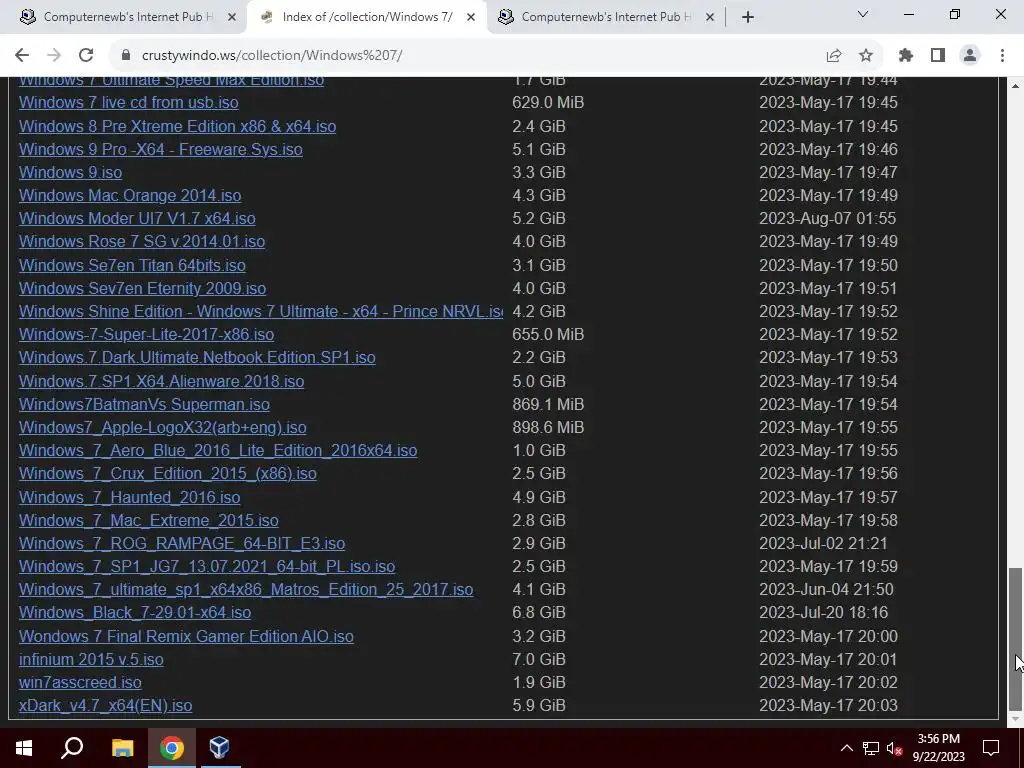
Task: Click the Chrome taskbar icon
Action: pyautogui.click(x=172, y=748)
